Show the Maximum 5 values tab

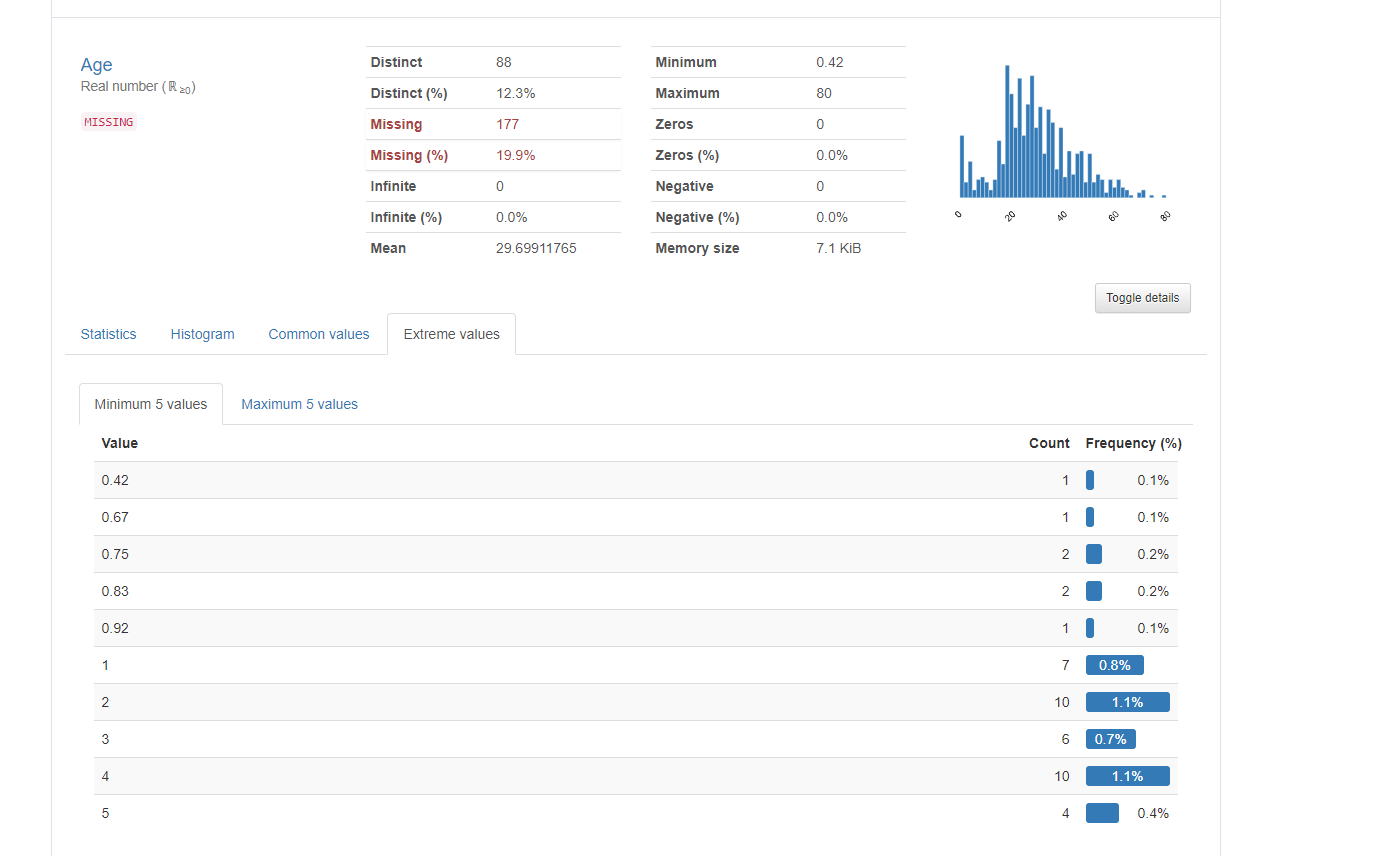click(299, 404)
